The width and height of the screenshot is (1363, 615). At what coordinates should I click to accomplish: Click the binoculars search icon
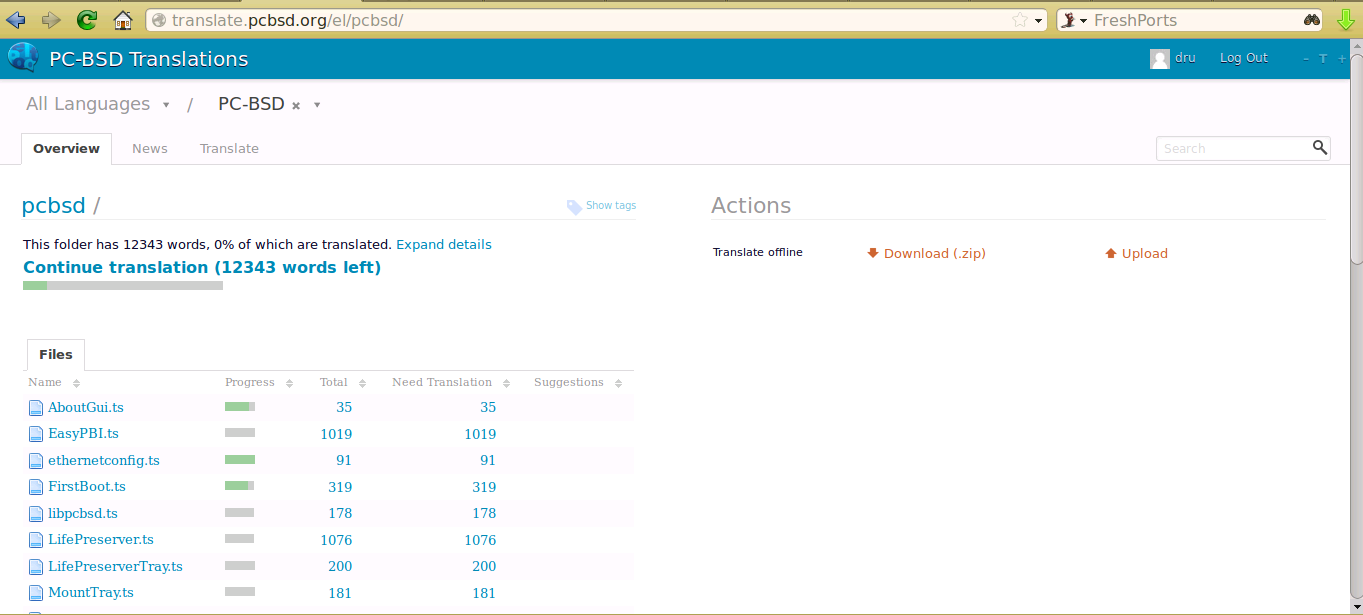click(x=1311, y=20)
